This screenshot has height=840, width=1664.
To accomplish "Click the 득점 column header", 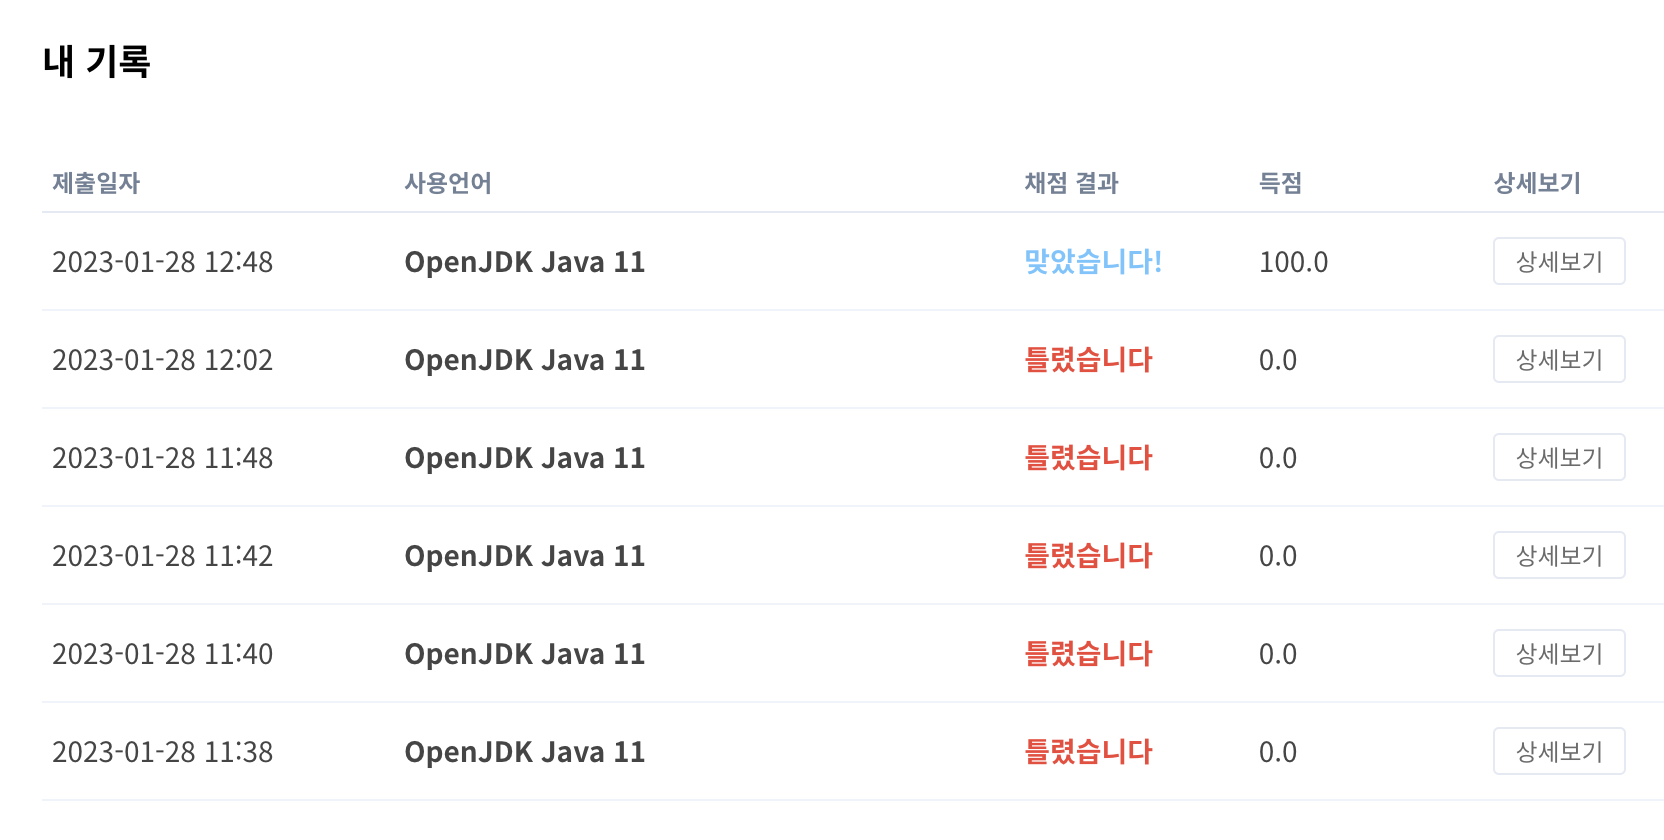I will (x=1280, y=183).
